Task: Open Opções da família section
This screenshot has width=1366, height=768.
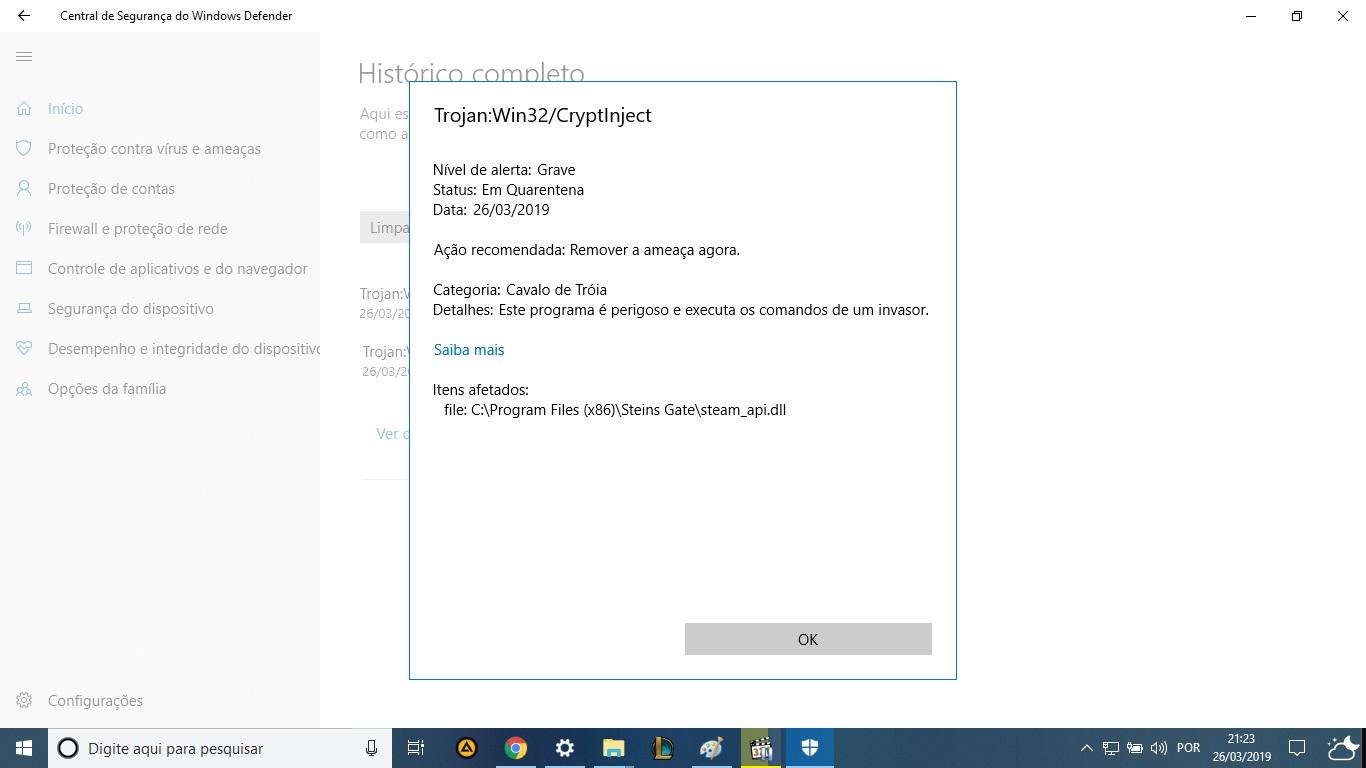Action: coord(107,388)
